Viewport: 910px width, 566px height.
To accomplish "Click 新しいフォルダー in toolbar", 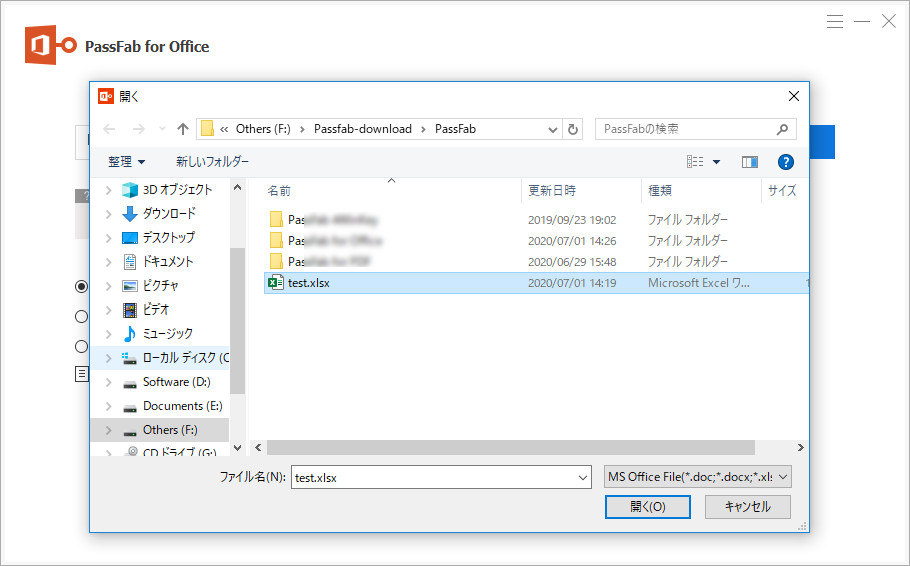I will tap(212, 162).
